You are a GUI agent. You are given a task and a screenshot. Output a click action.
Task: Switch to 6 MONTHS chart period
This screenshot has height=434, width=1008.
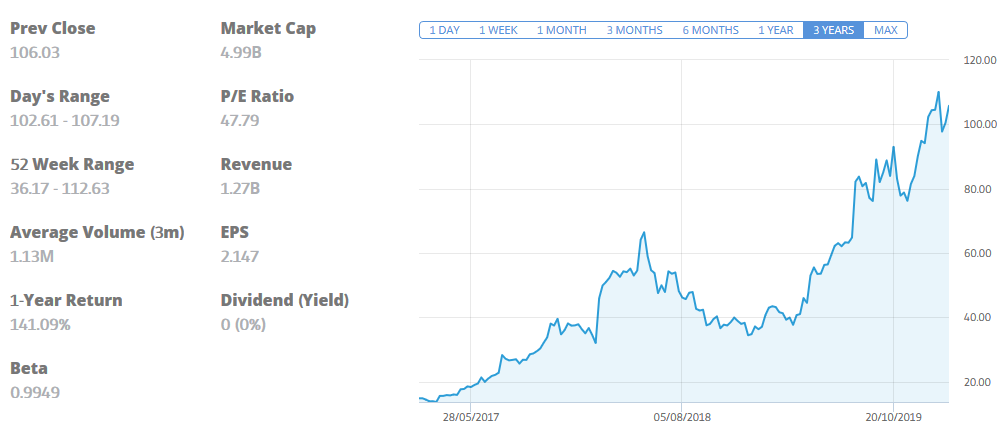coord(710,30)
